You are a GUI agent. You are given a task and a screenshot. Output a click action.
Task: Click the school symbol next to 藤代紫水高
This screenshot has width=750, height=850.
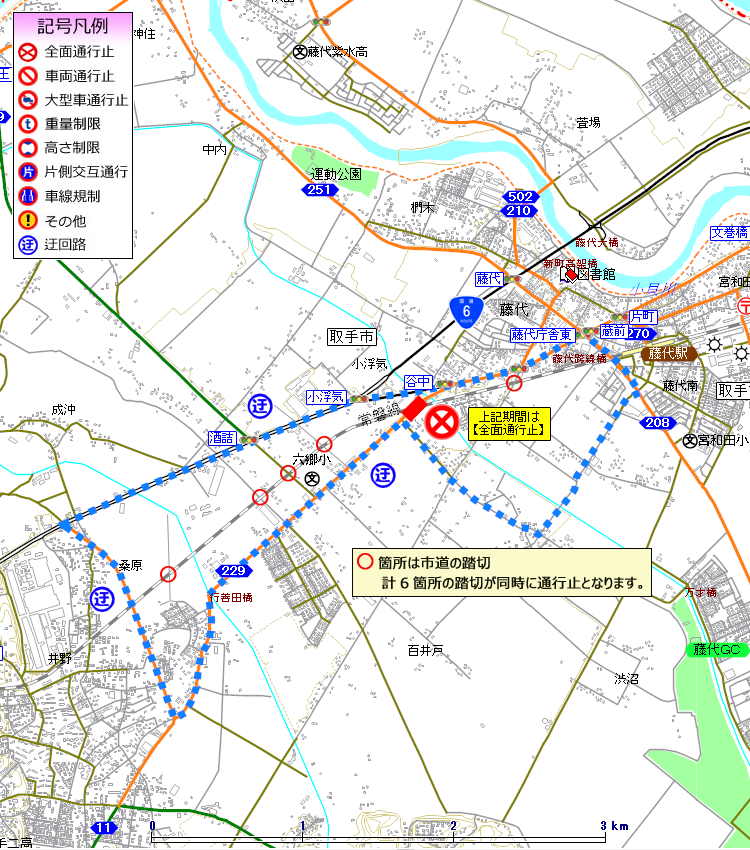coord(300,52)
